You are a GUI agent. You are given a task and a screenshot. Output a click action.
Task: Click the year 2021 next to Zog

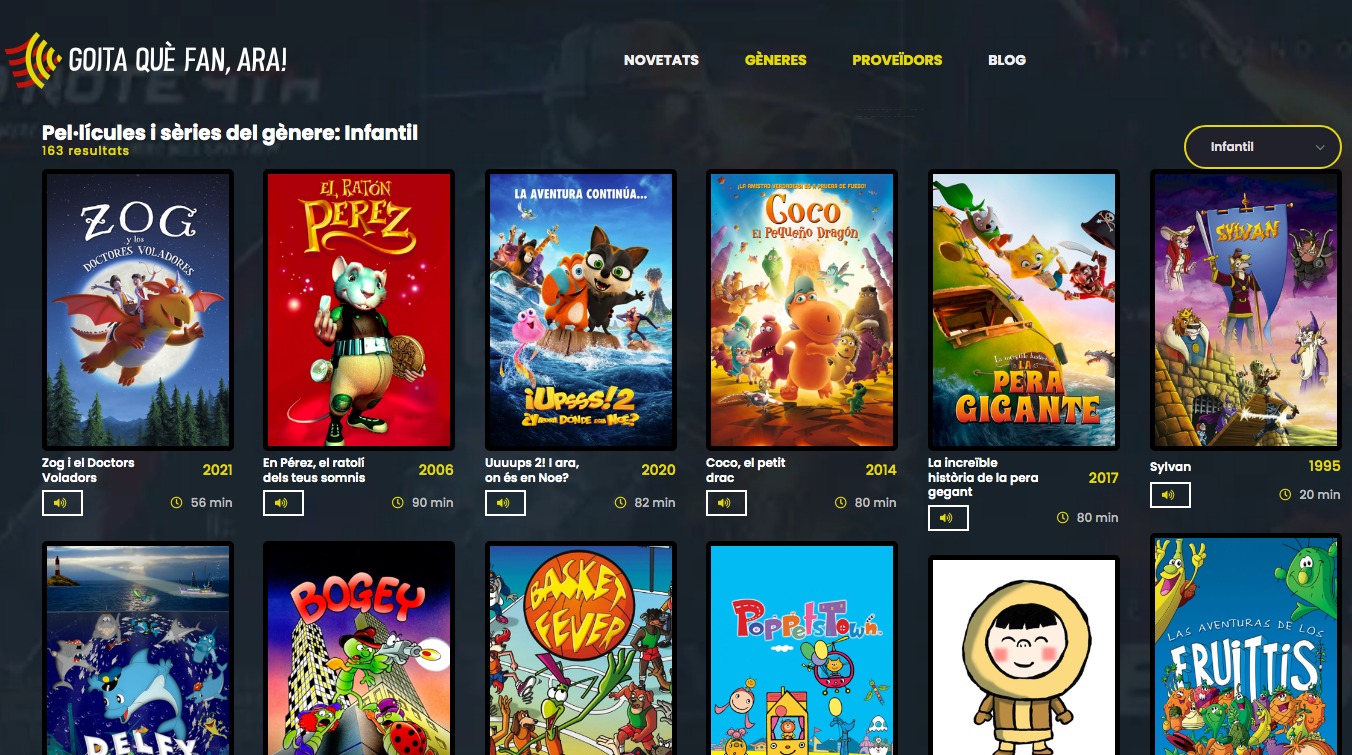click(x=217, y=470)
